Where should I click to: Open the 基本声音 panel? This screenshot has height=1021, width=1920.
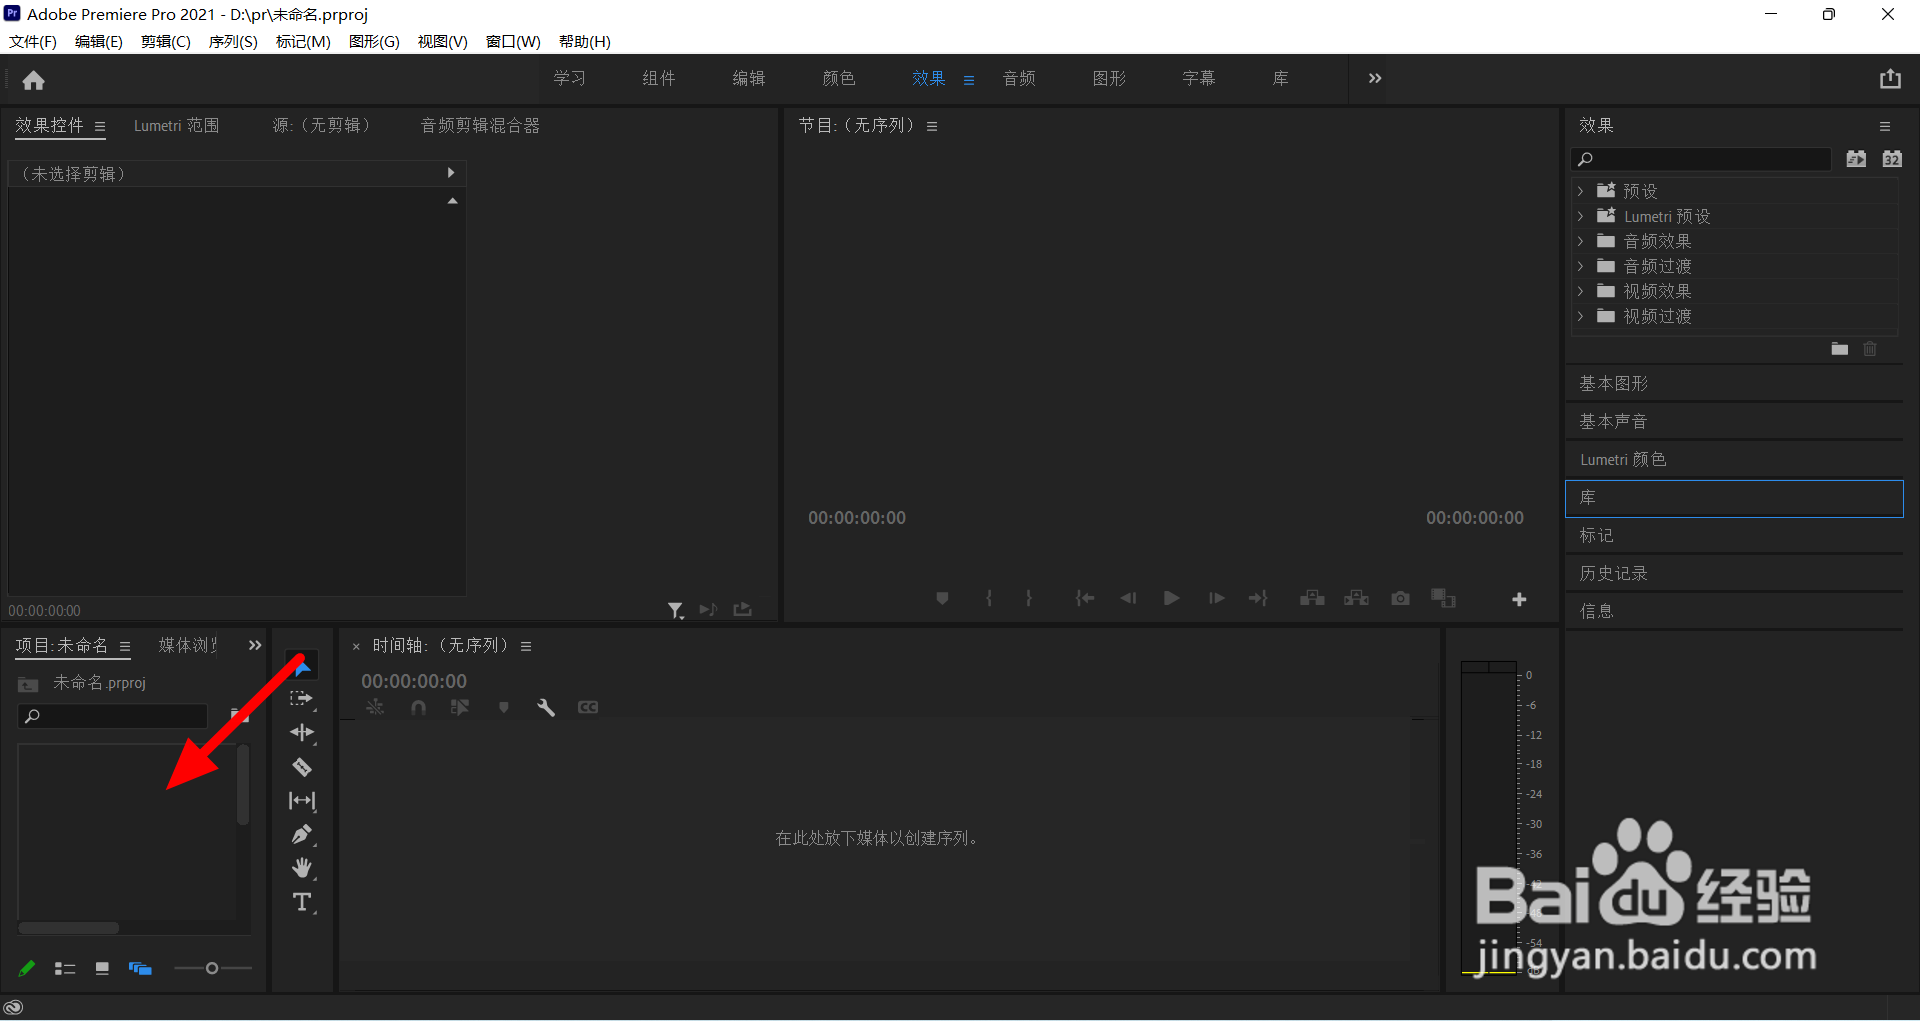point(1734,422)
